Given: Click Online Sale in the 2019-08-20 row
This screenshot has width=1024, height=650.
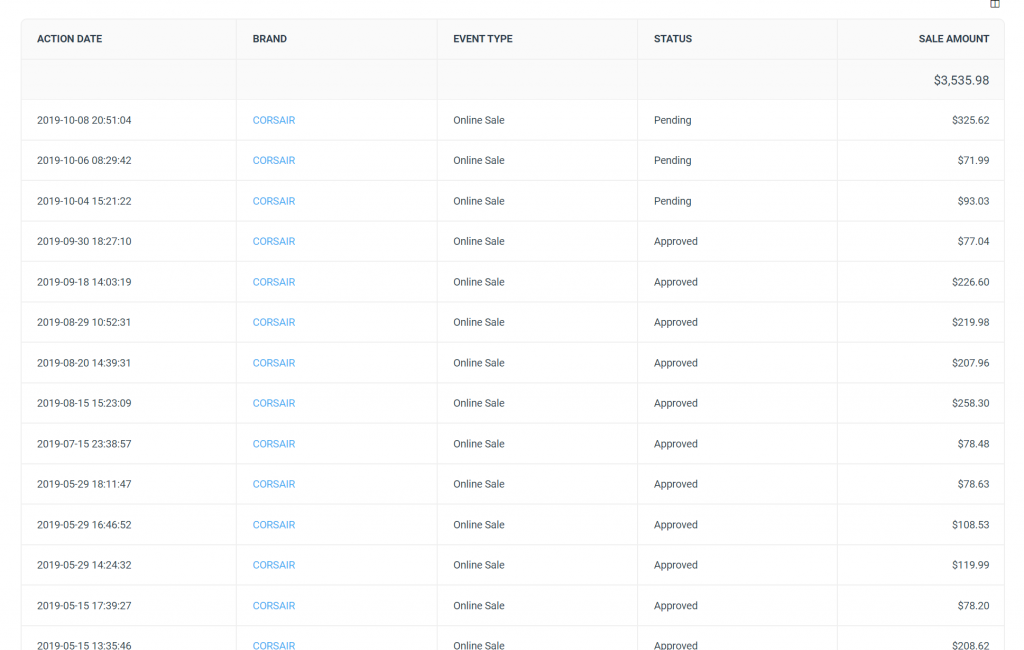Looking at the screenshot, I should 479,363.
